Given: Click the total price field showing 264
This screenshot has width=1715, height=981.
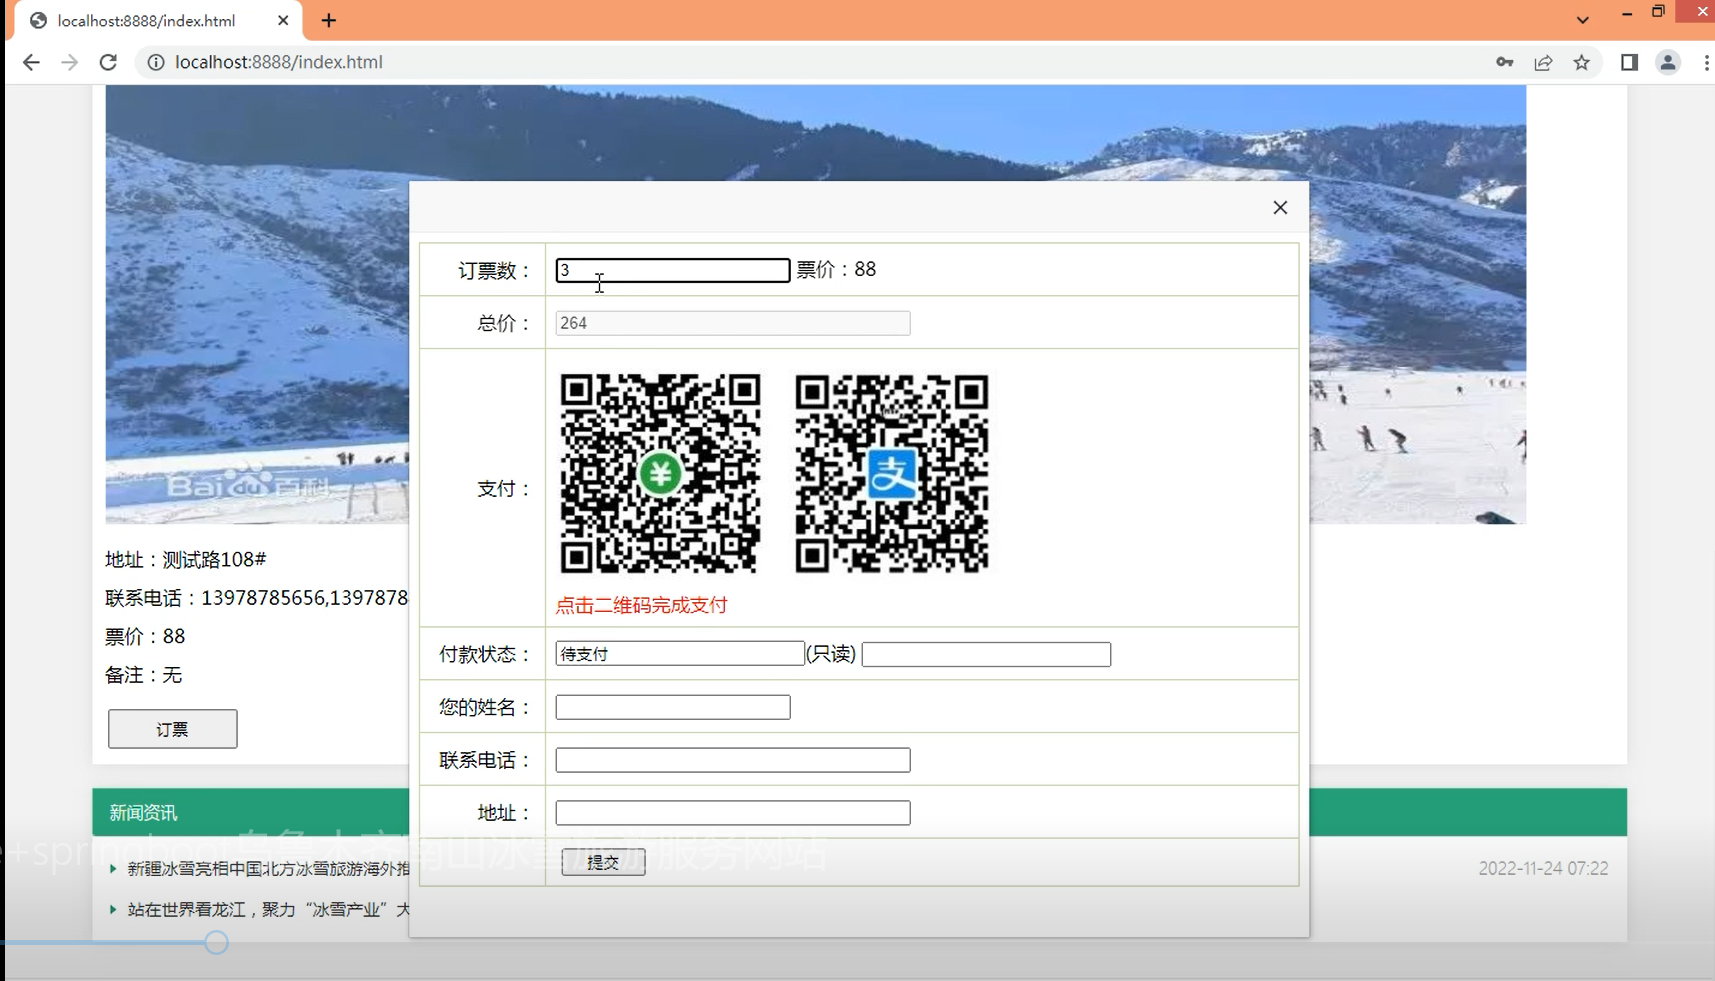Looking at the screenshot, I should pyautogui.click(x=732, y=323).
